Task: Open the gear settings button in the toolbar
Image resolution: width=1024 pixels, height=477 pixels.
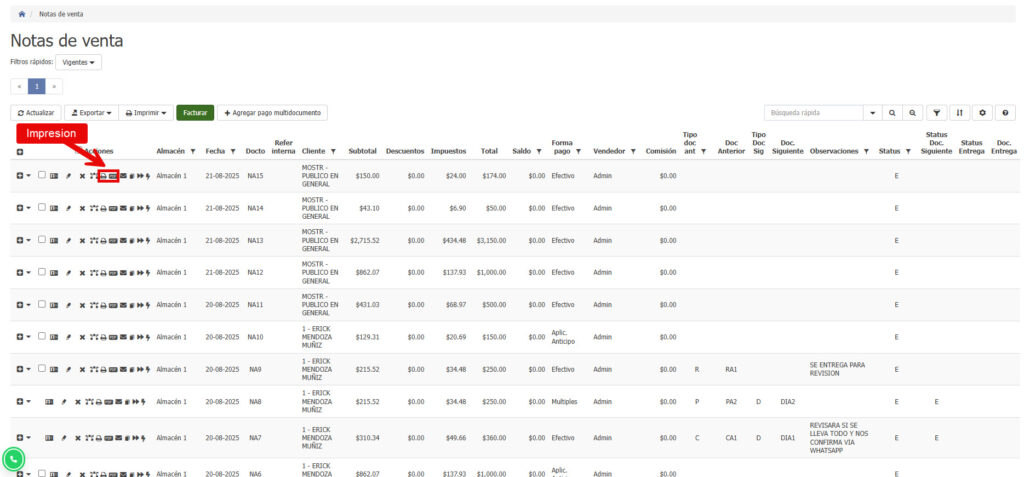Action: coord(982,113)
